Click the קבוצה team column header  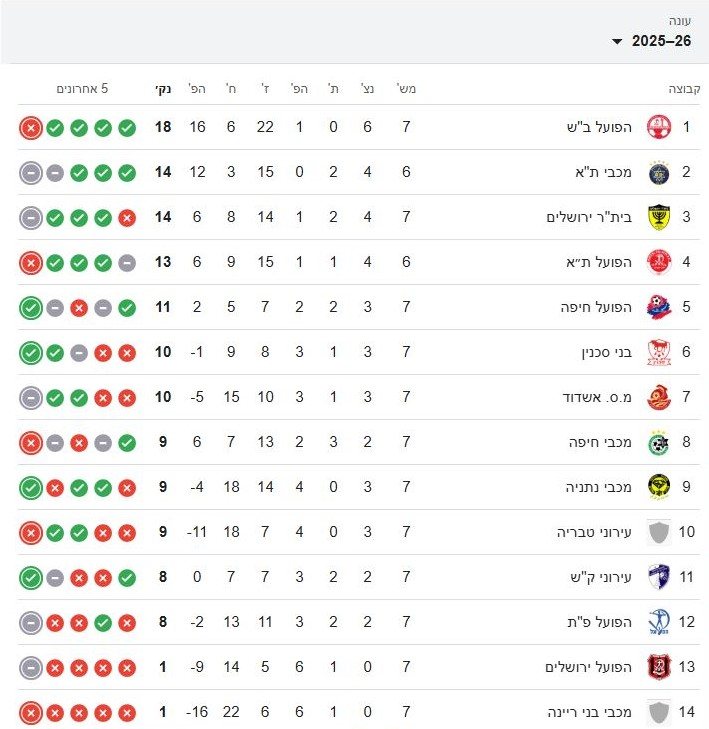[x=684, y=89]
